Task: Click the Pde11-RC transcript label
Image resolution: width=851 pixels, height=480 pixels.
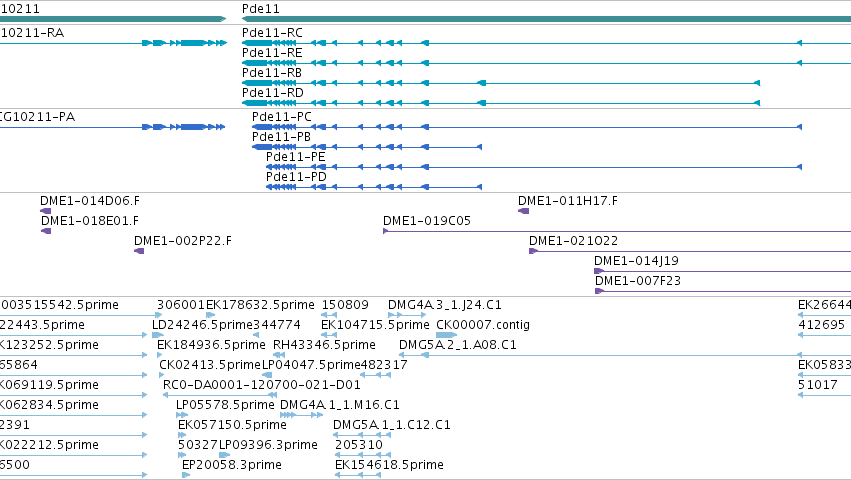Action: click(272, 33)
